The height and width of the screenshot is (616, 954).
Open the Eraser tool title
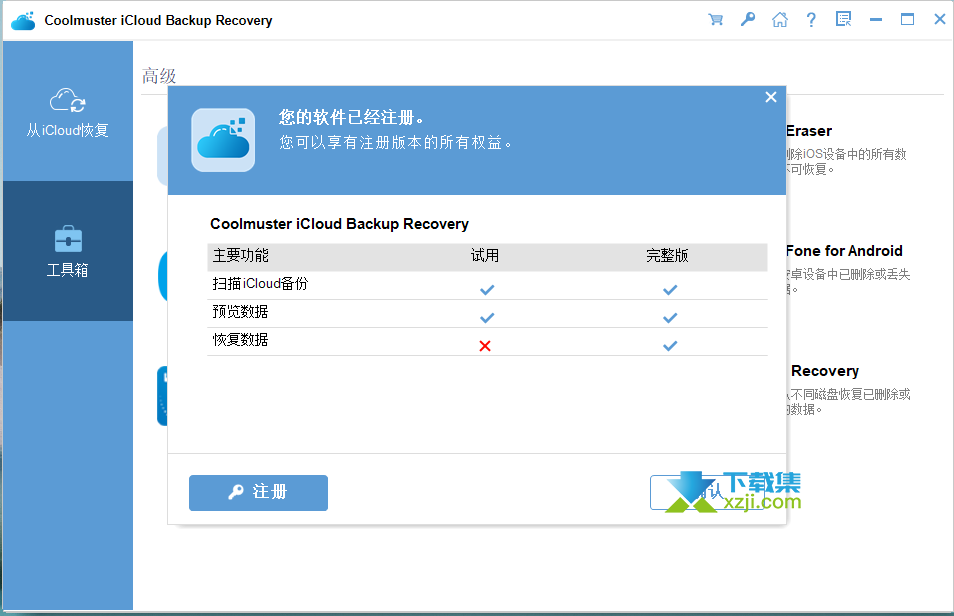pyautogui.click(x=809, y=131)
